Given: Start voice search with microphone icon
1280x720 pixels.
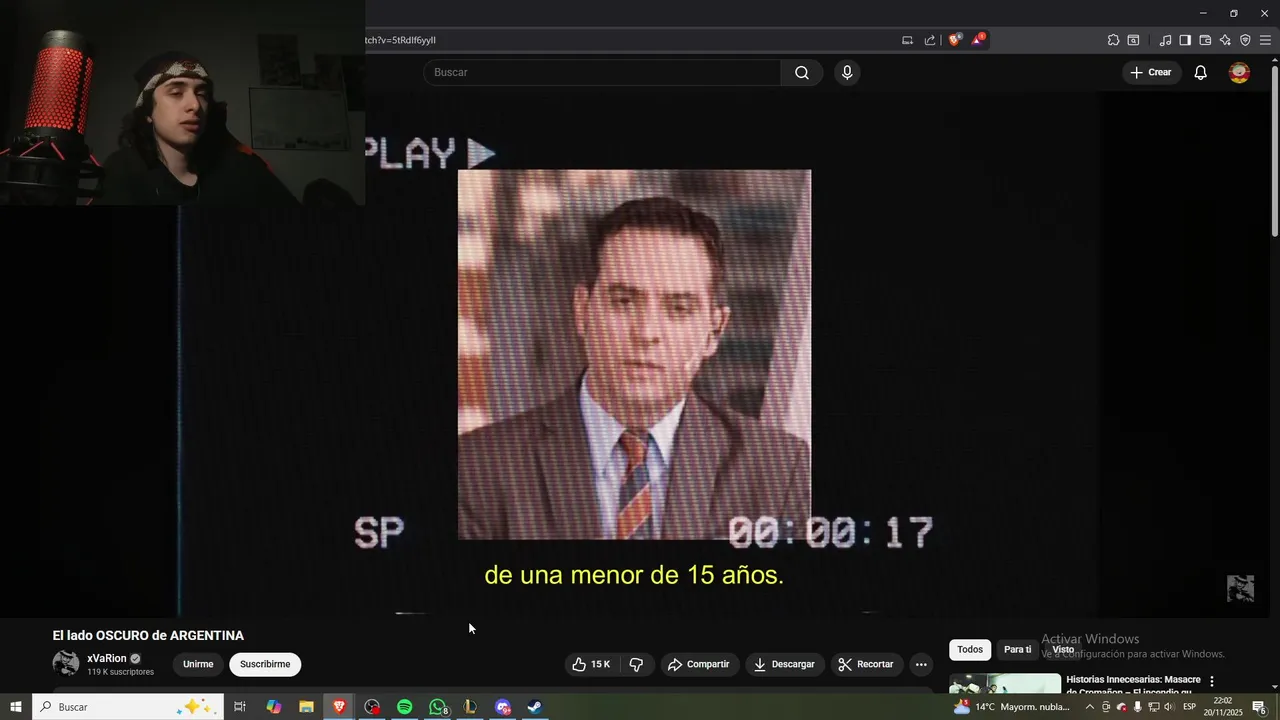Looking at the screenshot, I should pos(847,72).
